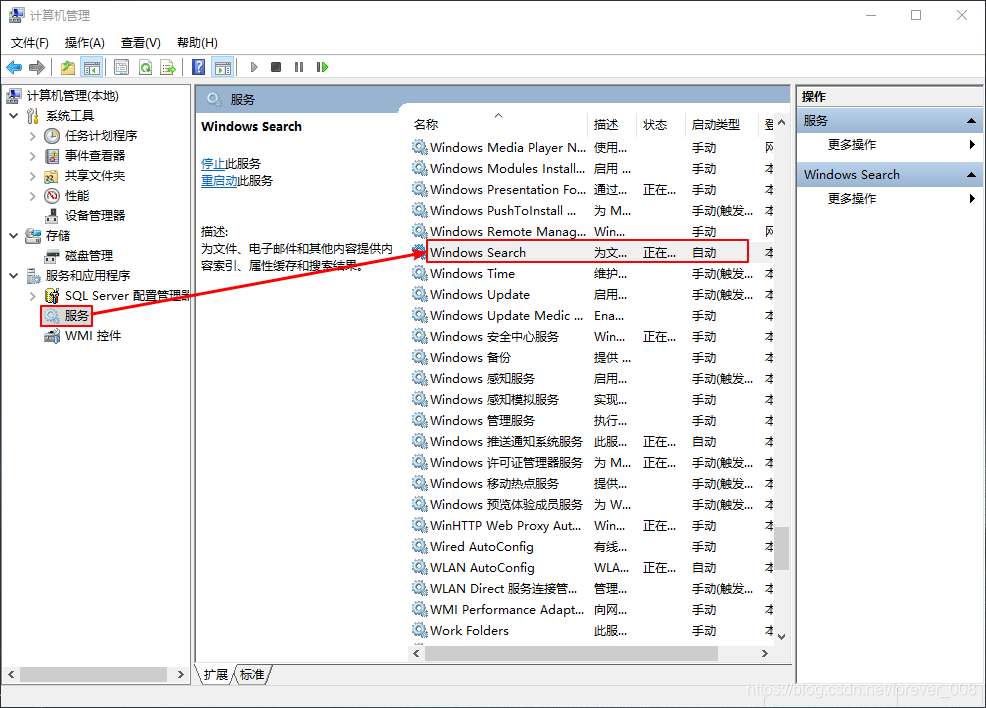
Task: Select the Performance gauge icon in tree
Action: [52, 196]
